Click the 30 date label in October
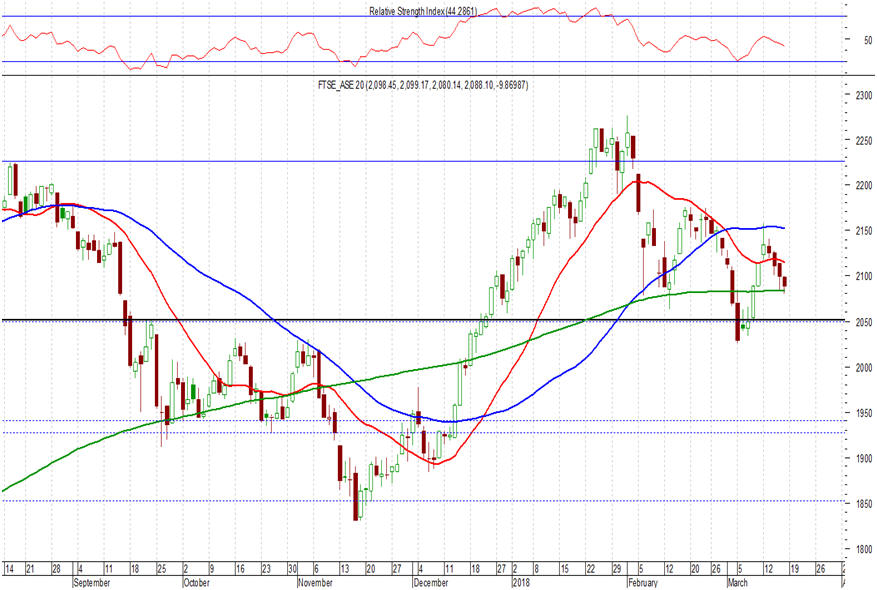Screen dimensions: 877x590 (293, 569)
